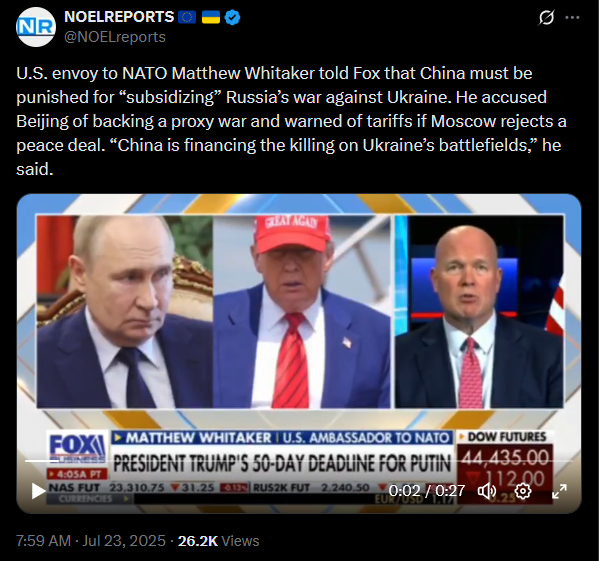Click the 0:02 / 0:27 time display
599x561 pixels.
427,491
